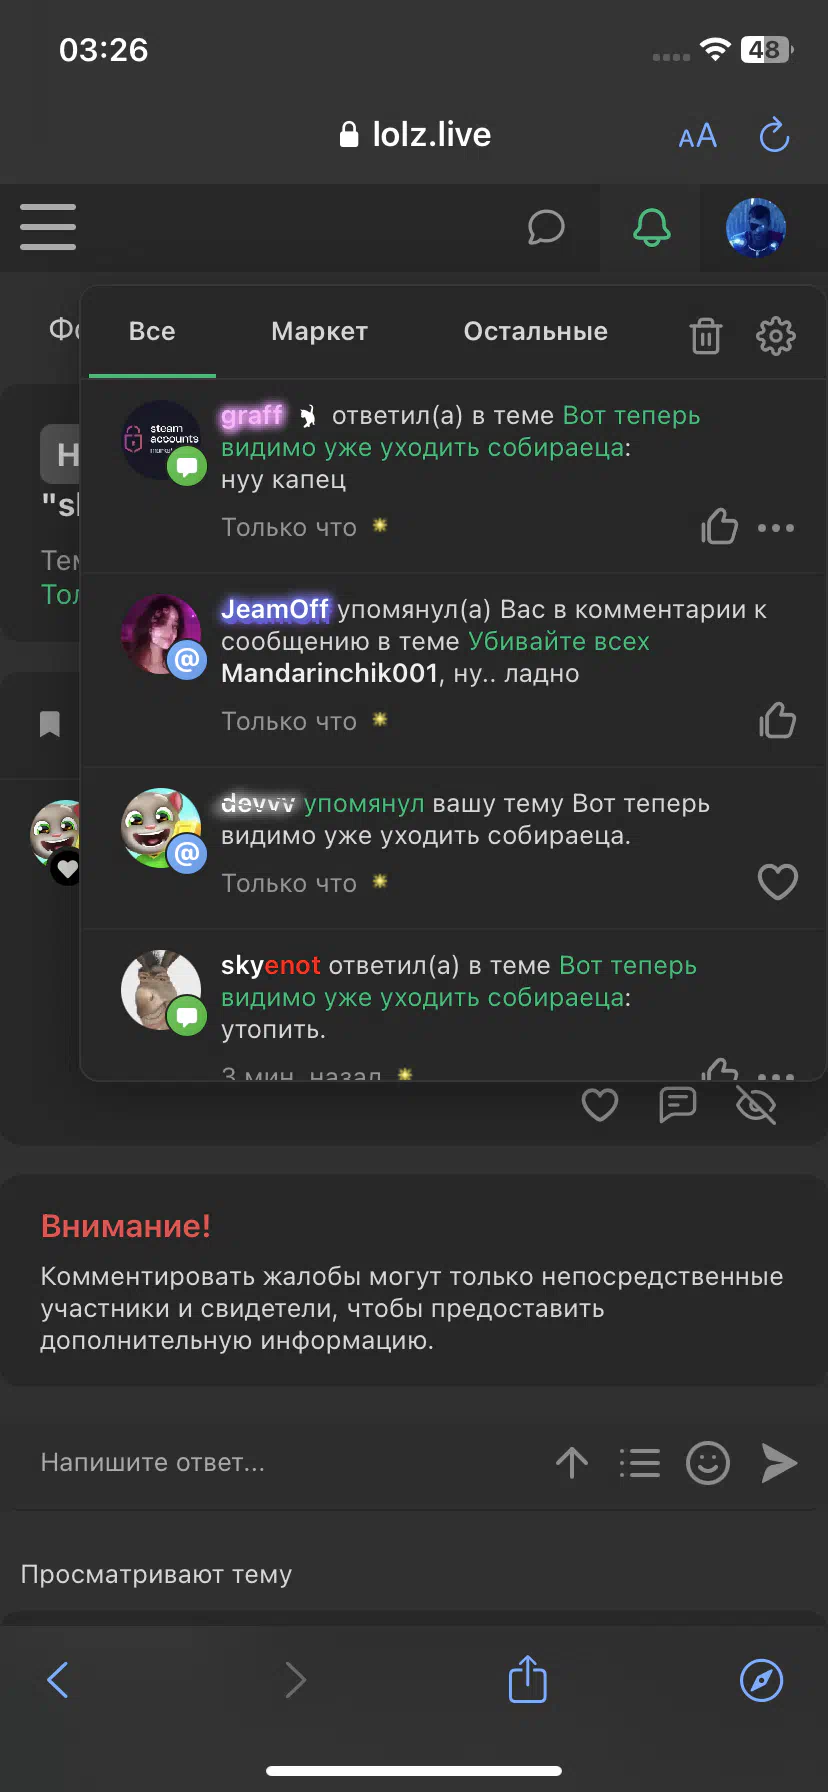The height and width of the screenshot is (1792, 828).
Task: Like JeamOff's mention with thumbs up
Action: click(x=777, y=720)
